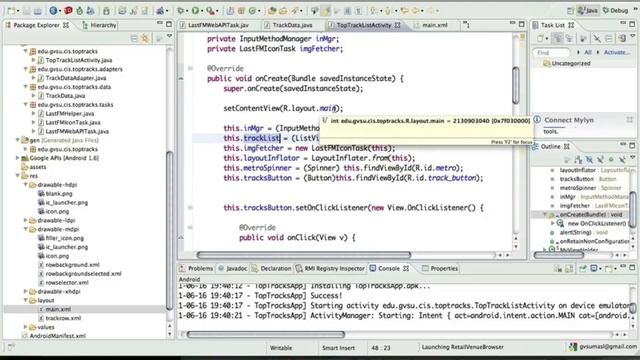Click the Next Annotation toolbar icon
640x360 pixels.
click(x=373, y=11)
